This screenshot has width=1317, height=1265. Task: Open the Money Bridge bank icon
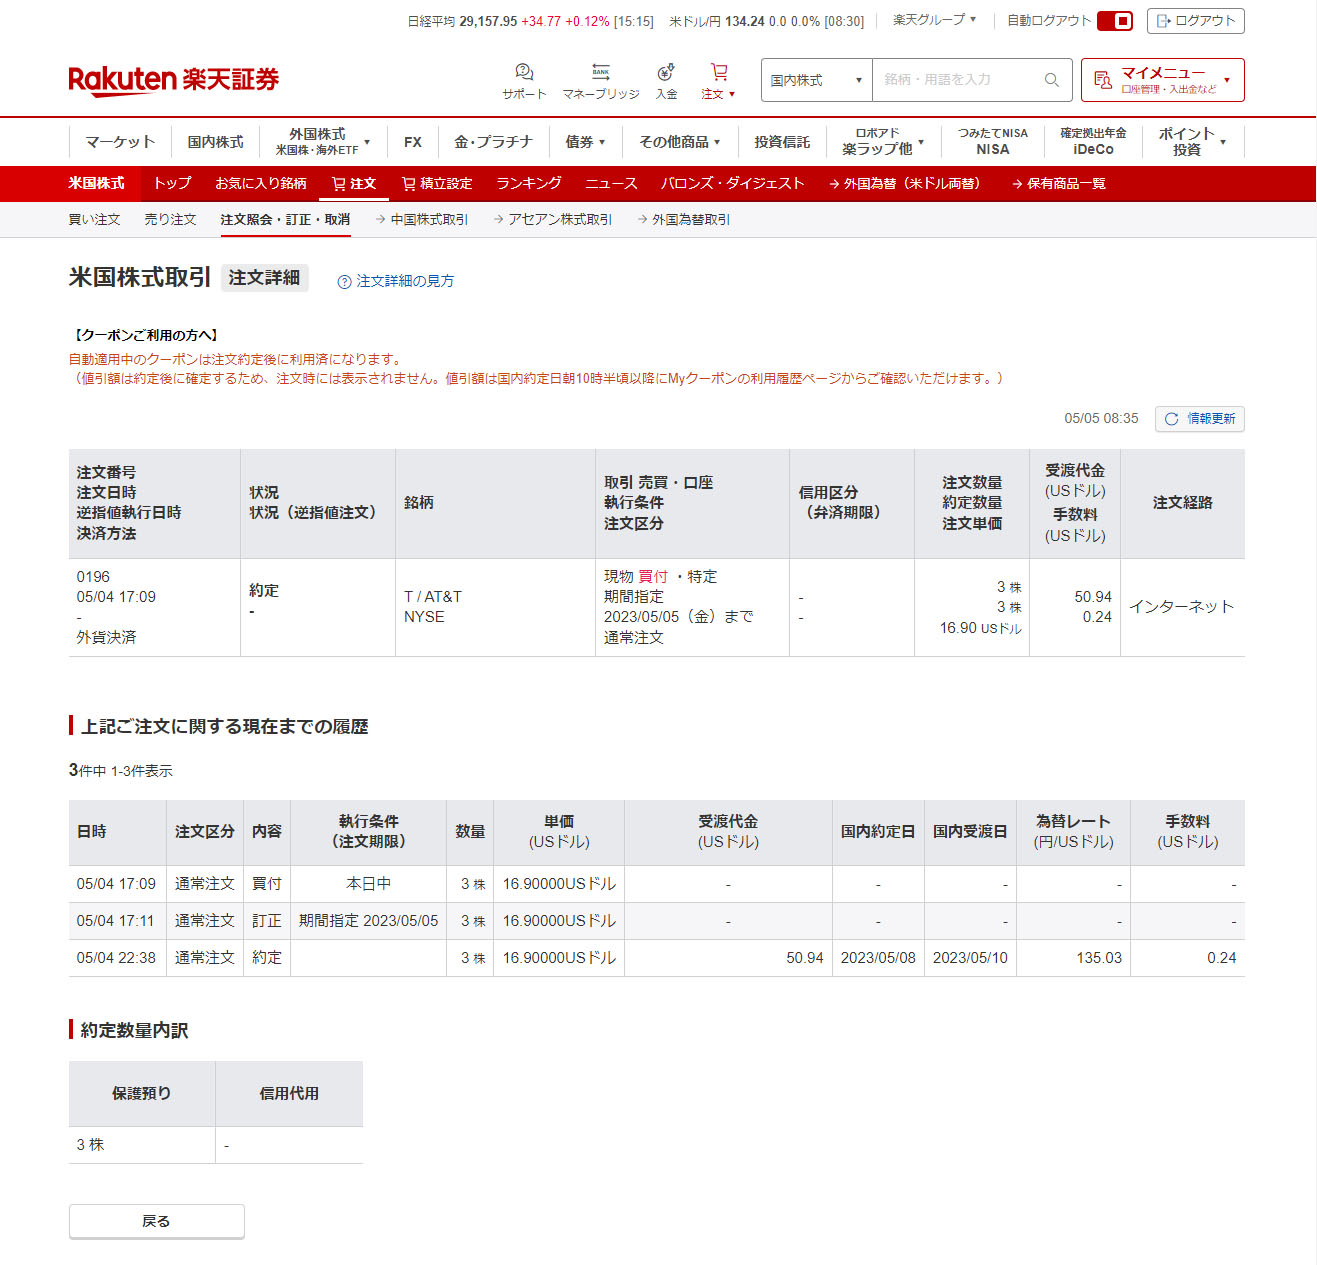(600, 73)
